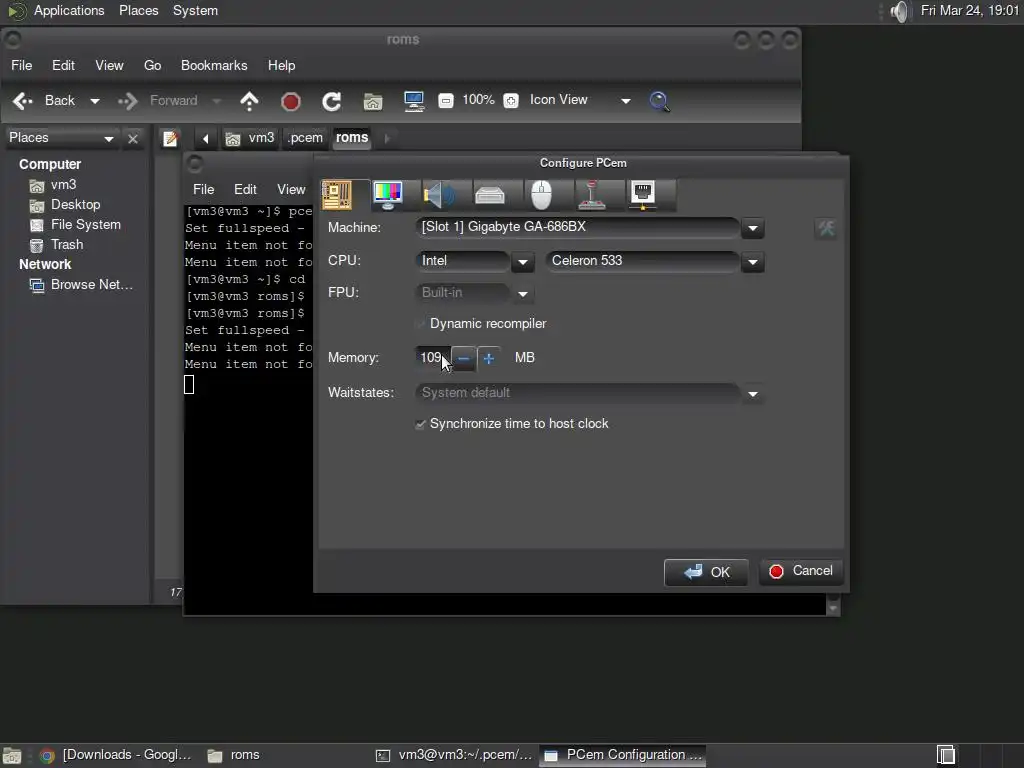The image size is (1024, 768).
Task: Open the Icon View mode dropdown
Action: (580, 100)
